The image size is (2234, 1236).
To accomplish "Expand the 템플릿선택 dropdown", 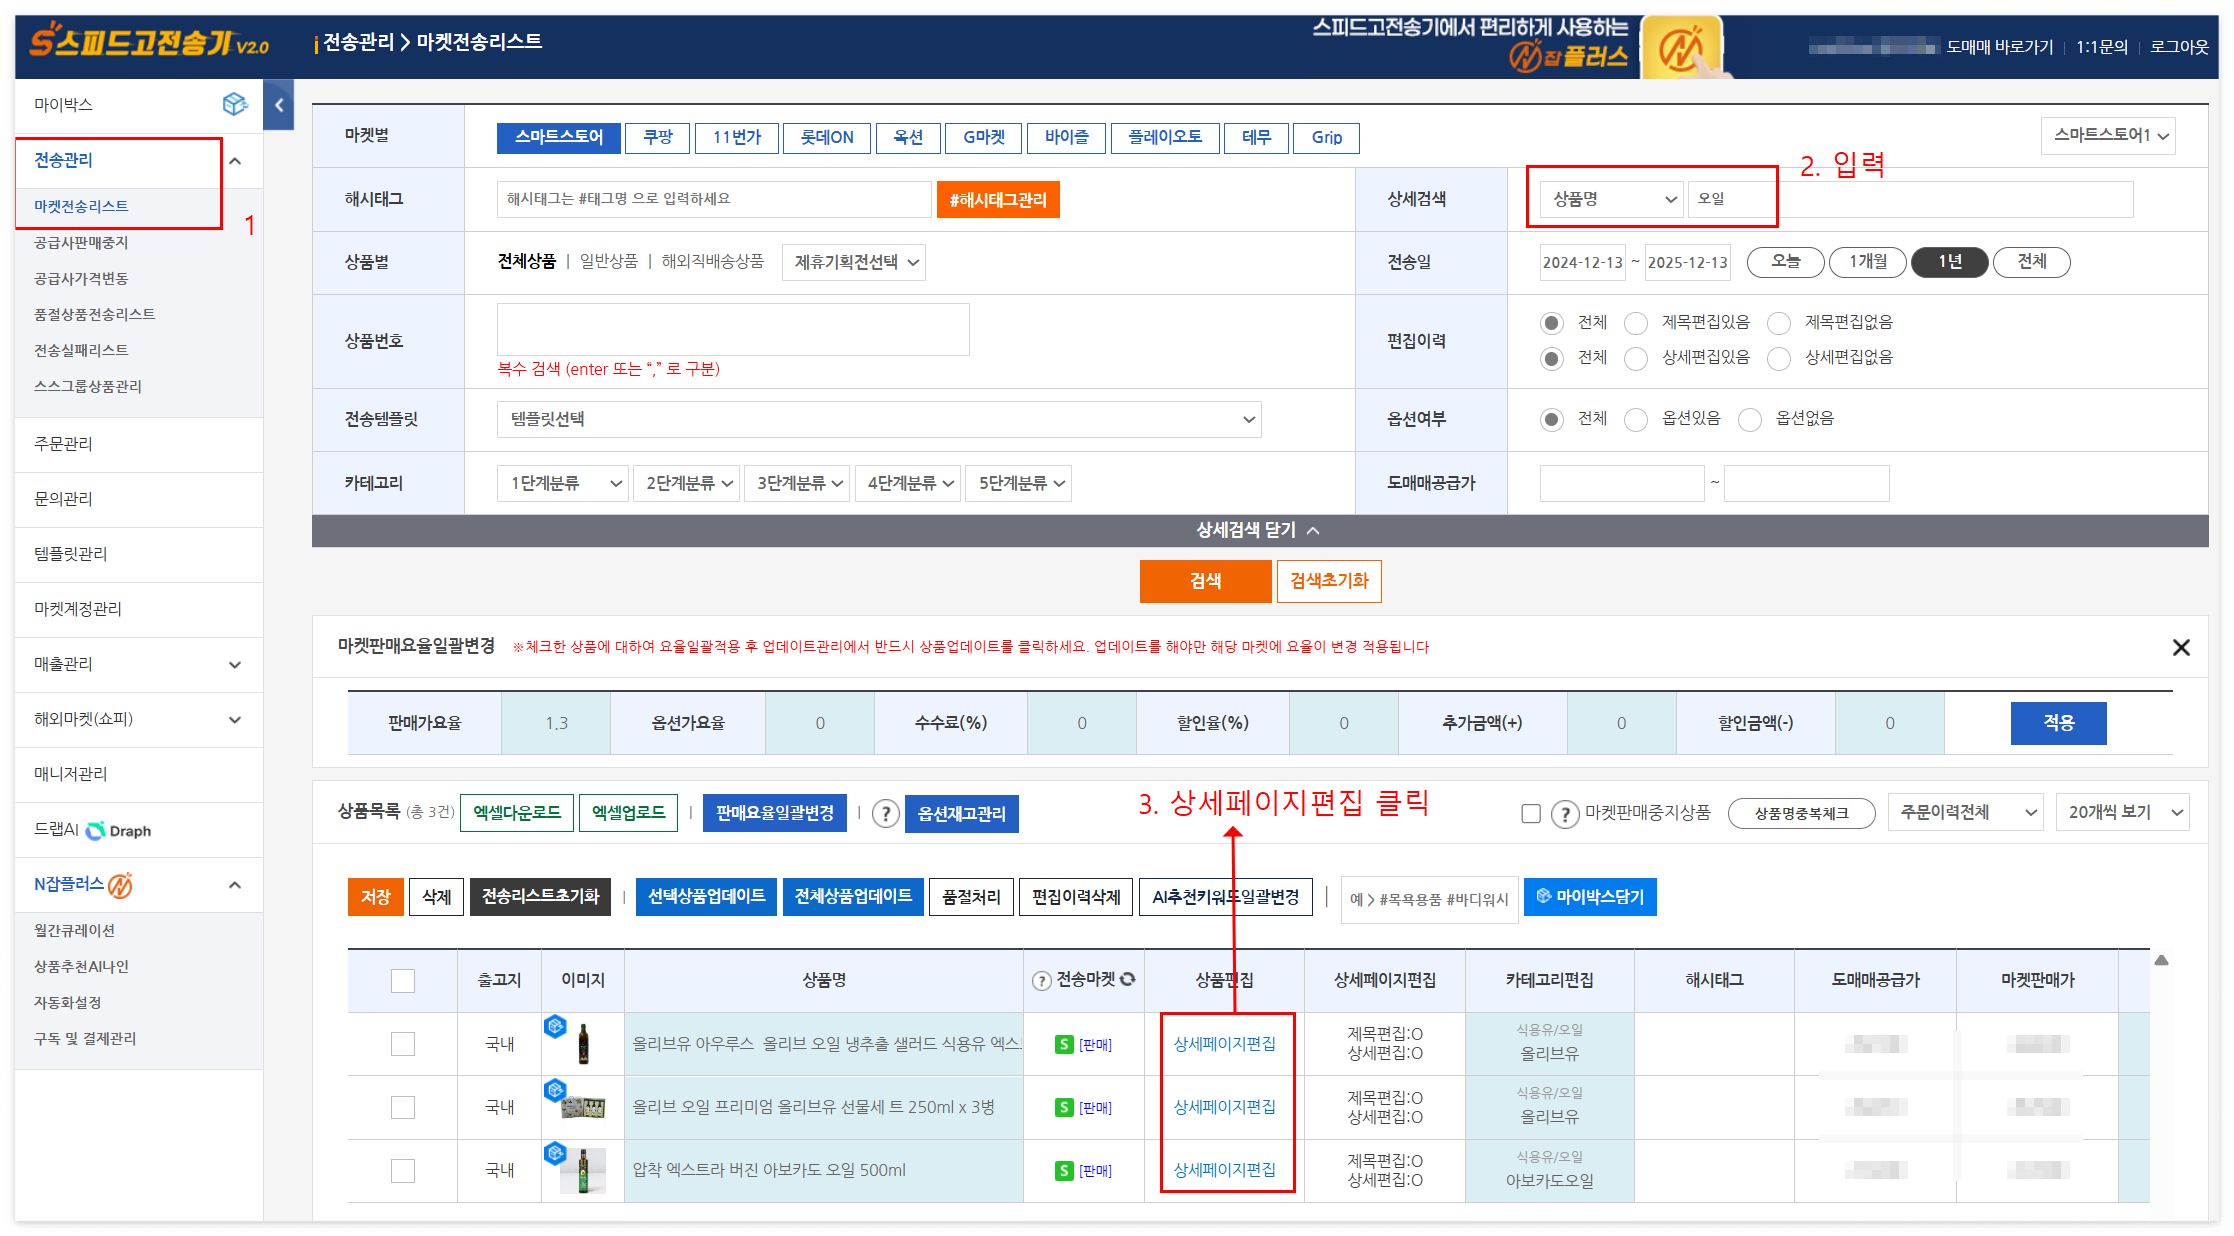I will coord(878,419).
